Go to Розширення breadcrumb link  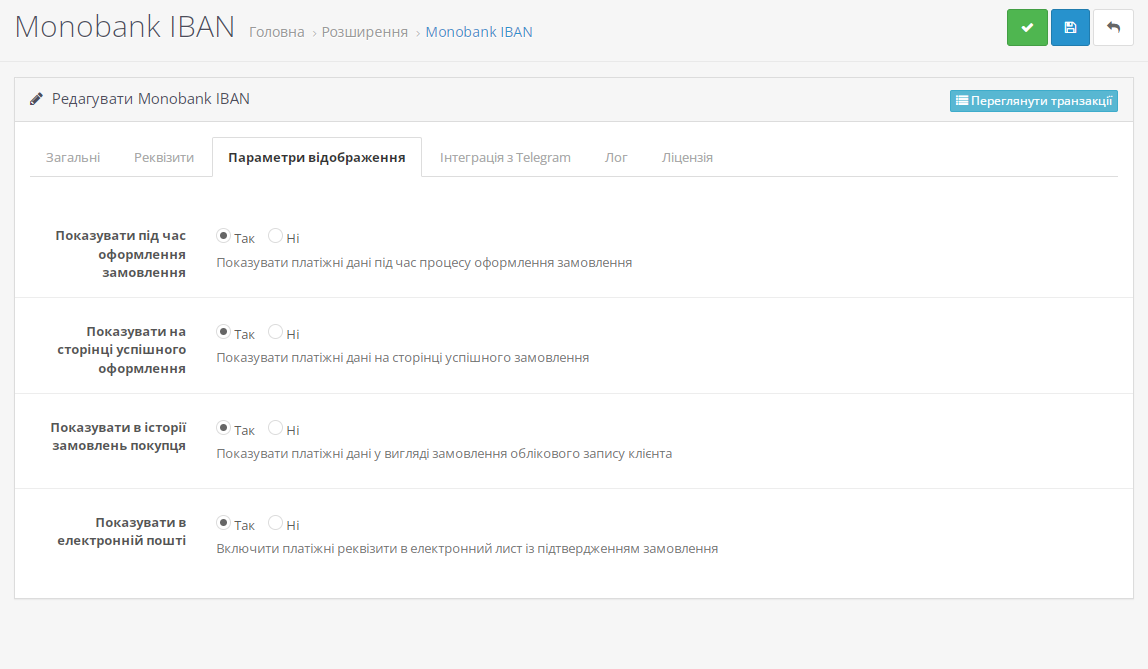[x=365, y=32]
